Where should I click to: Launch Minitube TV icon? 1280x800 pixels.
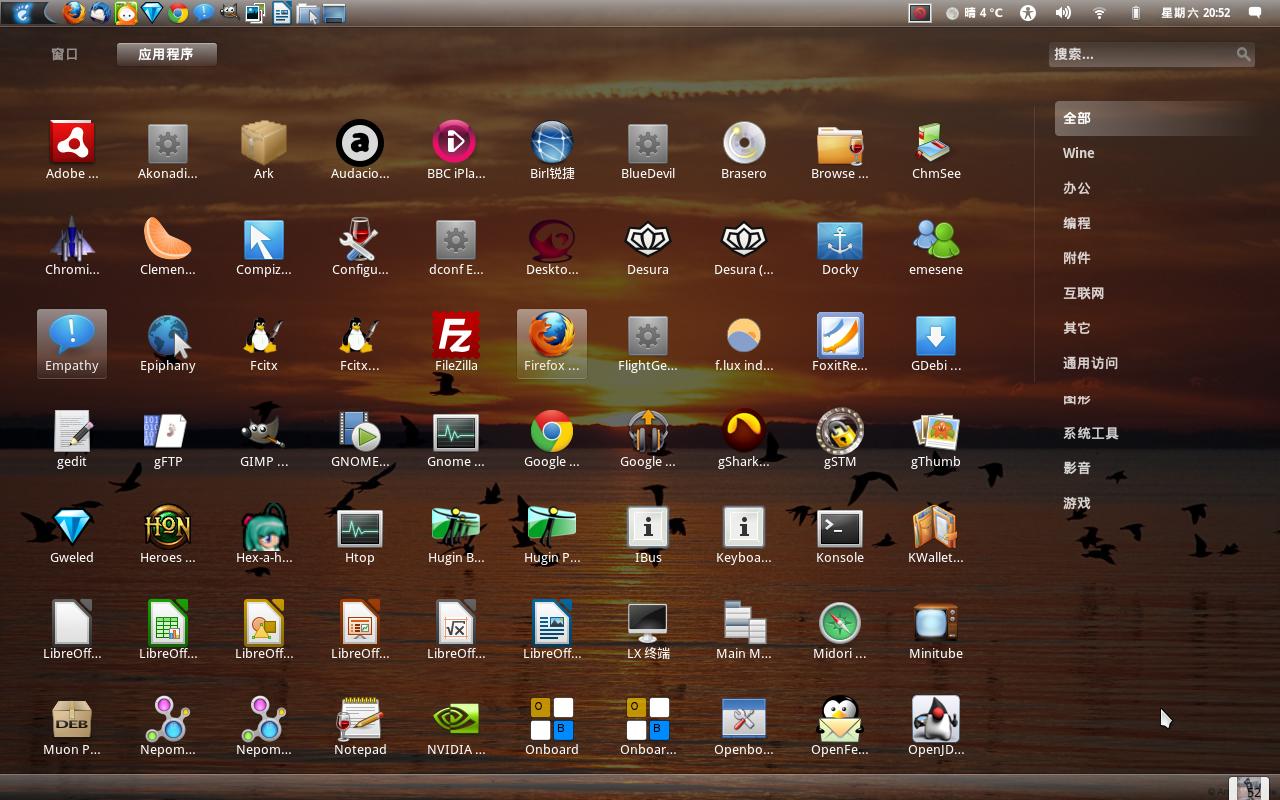point(936,623)
